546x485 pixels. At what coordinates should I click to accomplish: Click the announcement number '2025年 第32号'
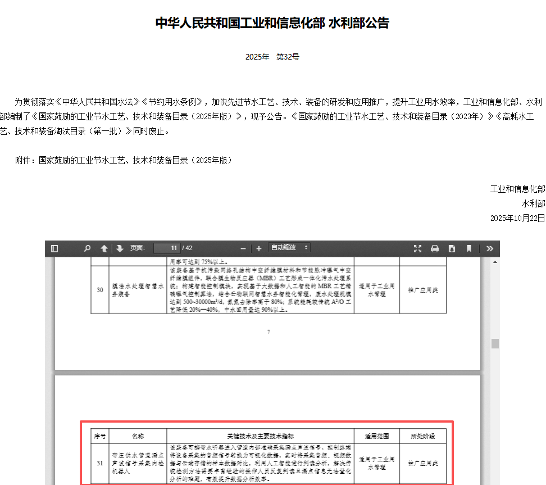[x=272, y=57]
